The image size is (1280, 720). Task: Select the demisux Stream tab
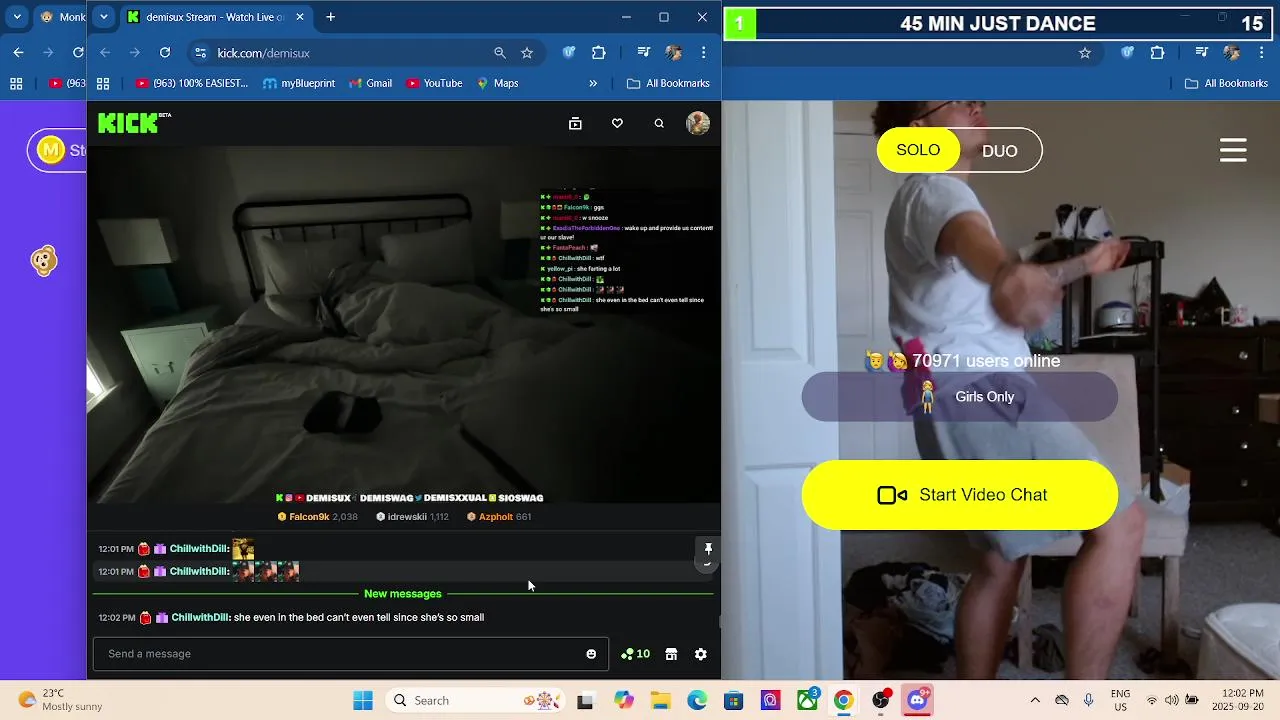[x=215, y=17]
